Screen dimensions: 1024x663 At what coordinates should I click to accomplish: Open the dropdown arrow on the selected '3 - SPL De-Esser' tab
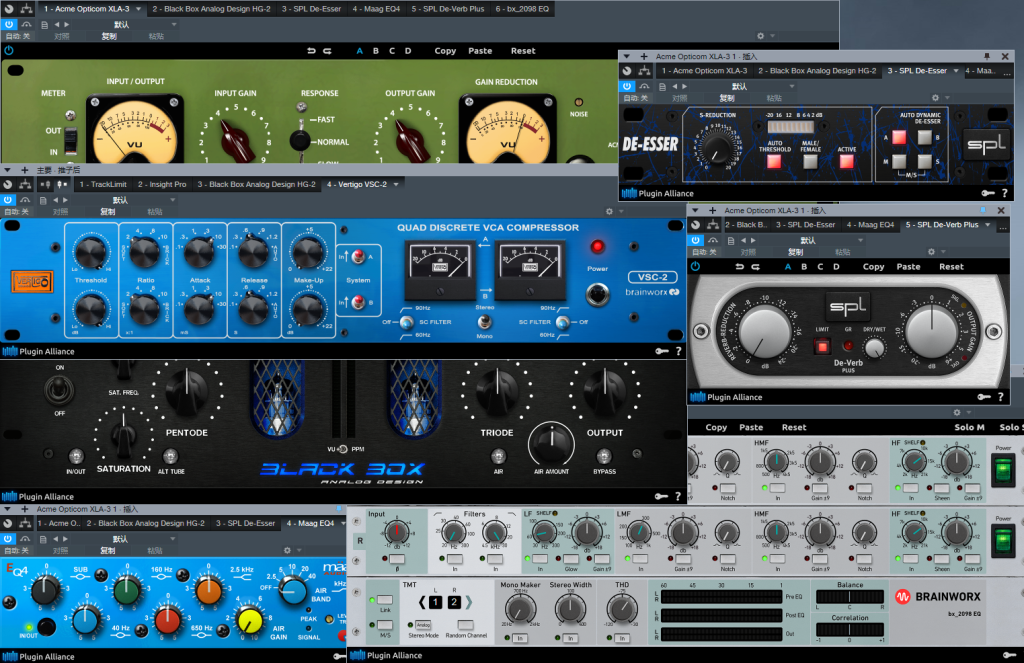click(956, 71)
